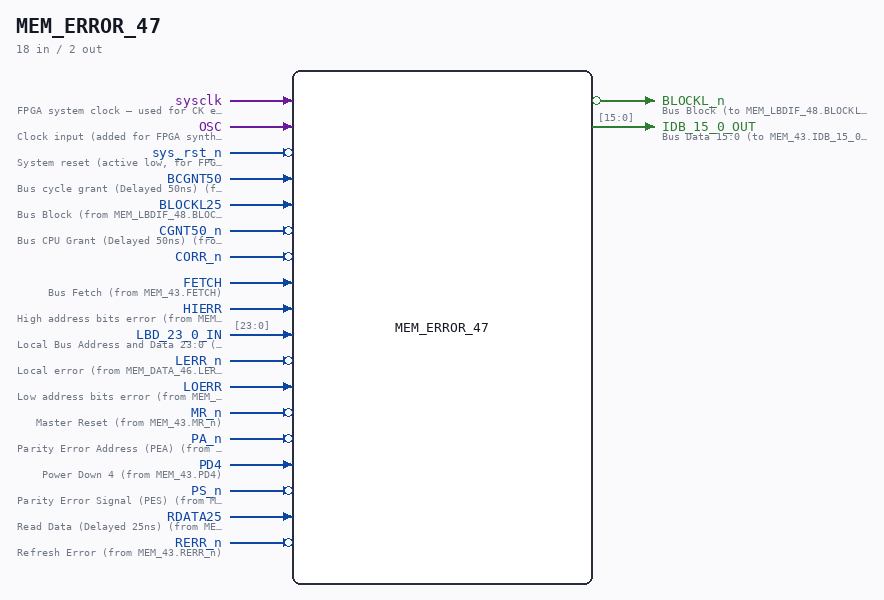Screen dimensions: 884x600
Task: Click the CGNT50_n port label
Action: coord(191,230)
